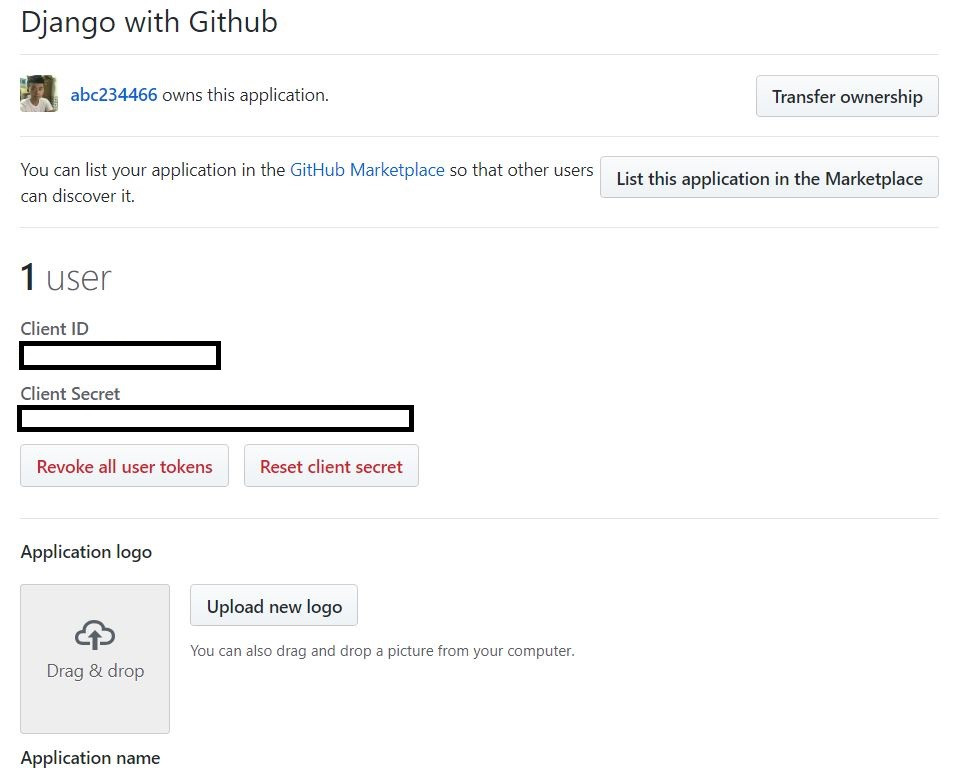Select the redacted Client Secret value
This screenshot has width=960, height=777.
pyautogui.click(x=216, y=419)
